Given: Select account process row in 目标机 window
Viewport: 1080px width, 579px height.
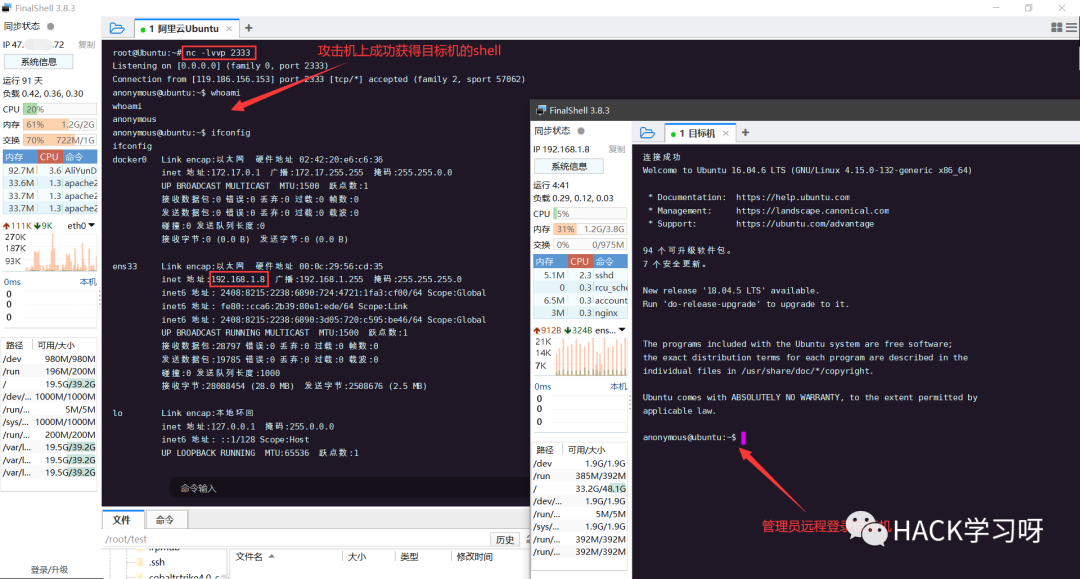Looking at the screenshot, I should click(x=580, y=300).
